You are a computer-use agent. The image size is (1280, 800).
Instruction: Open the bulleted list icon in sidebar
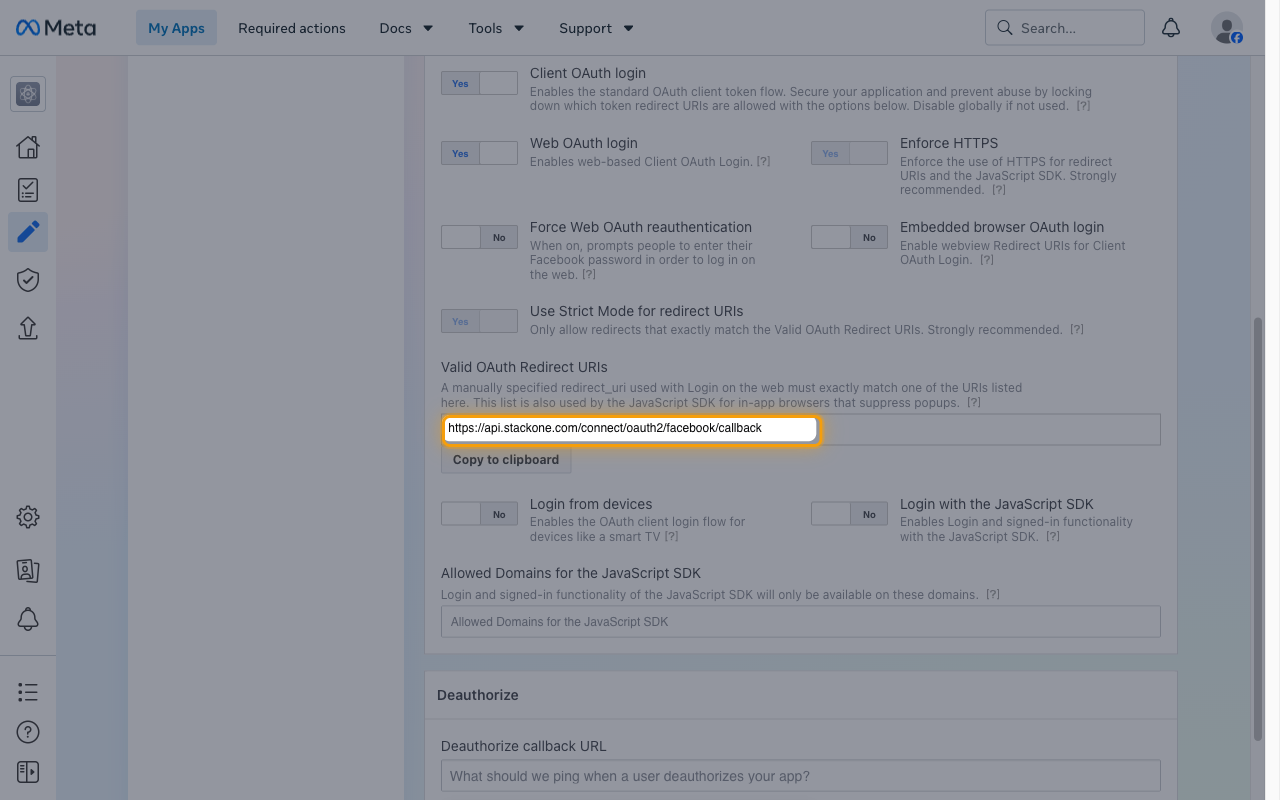pos(28,692)
